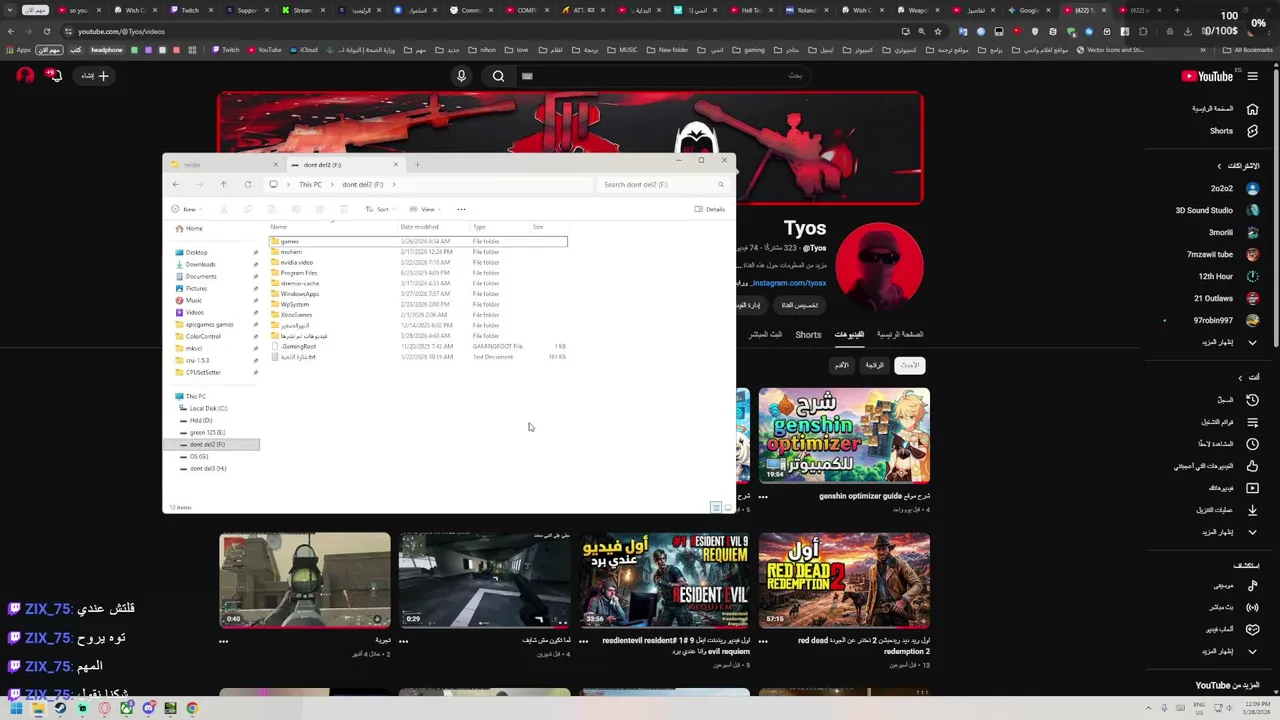Go up one folder level in Explorer
The height and width of the screenshot is (720, 1280).
[224, 184]
